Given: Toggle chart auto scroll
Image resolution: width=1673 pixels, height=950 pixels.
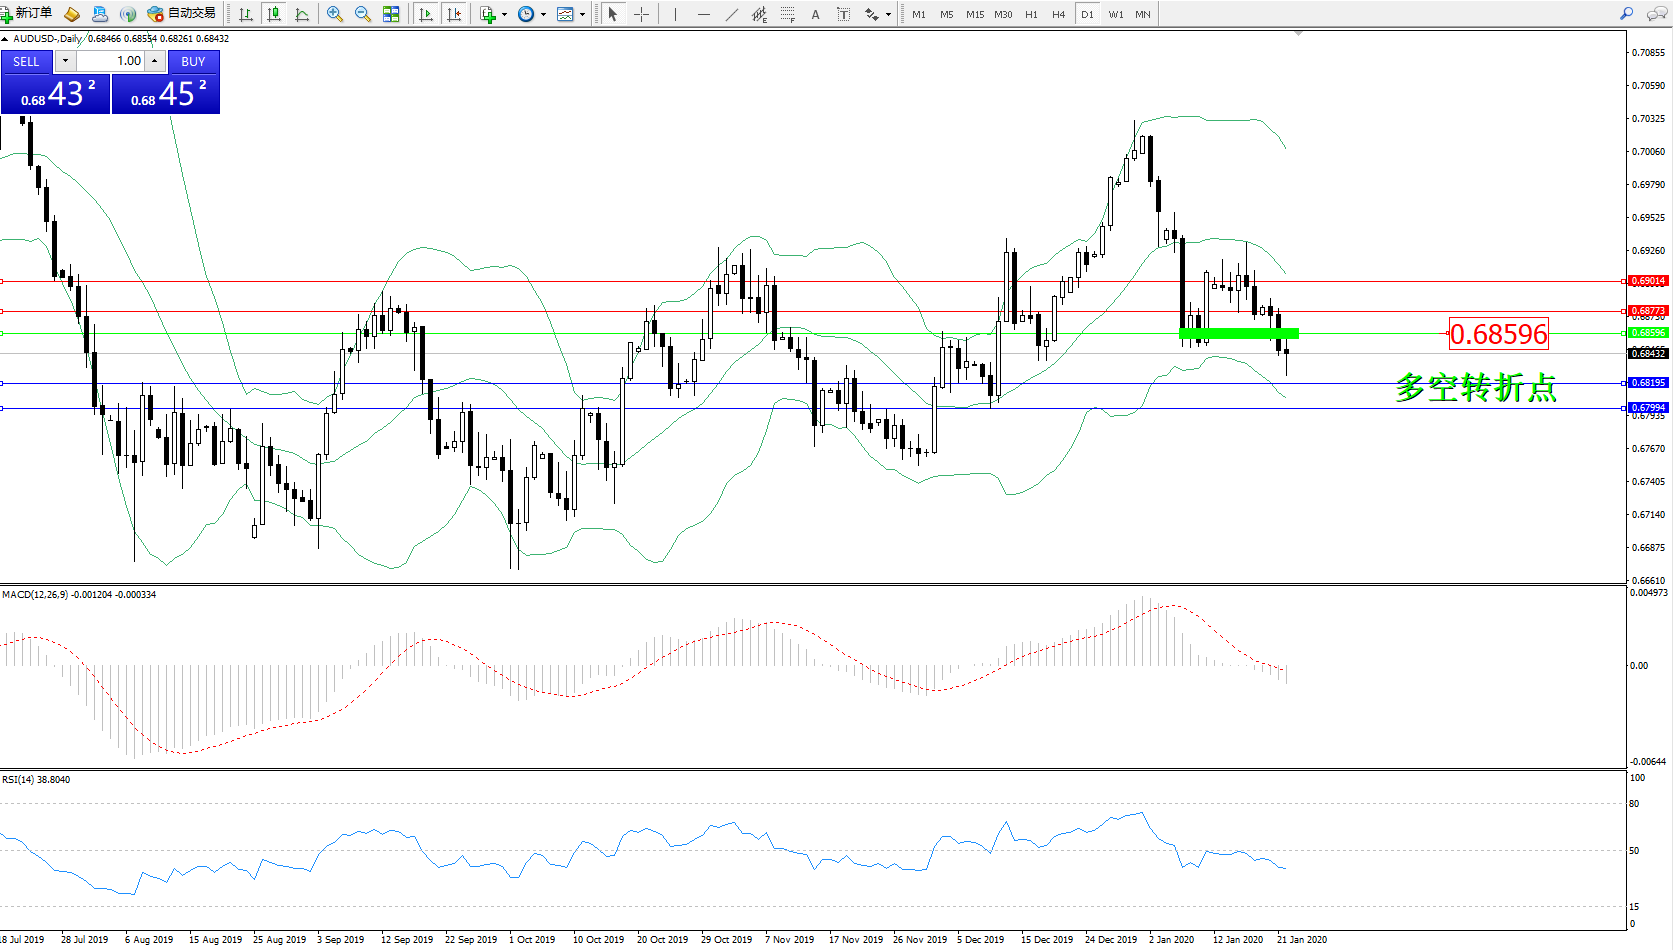Looking at the screenshot, I should click(426, 14).
